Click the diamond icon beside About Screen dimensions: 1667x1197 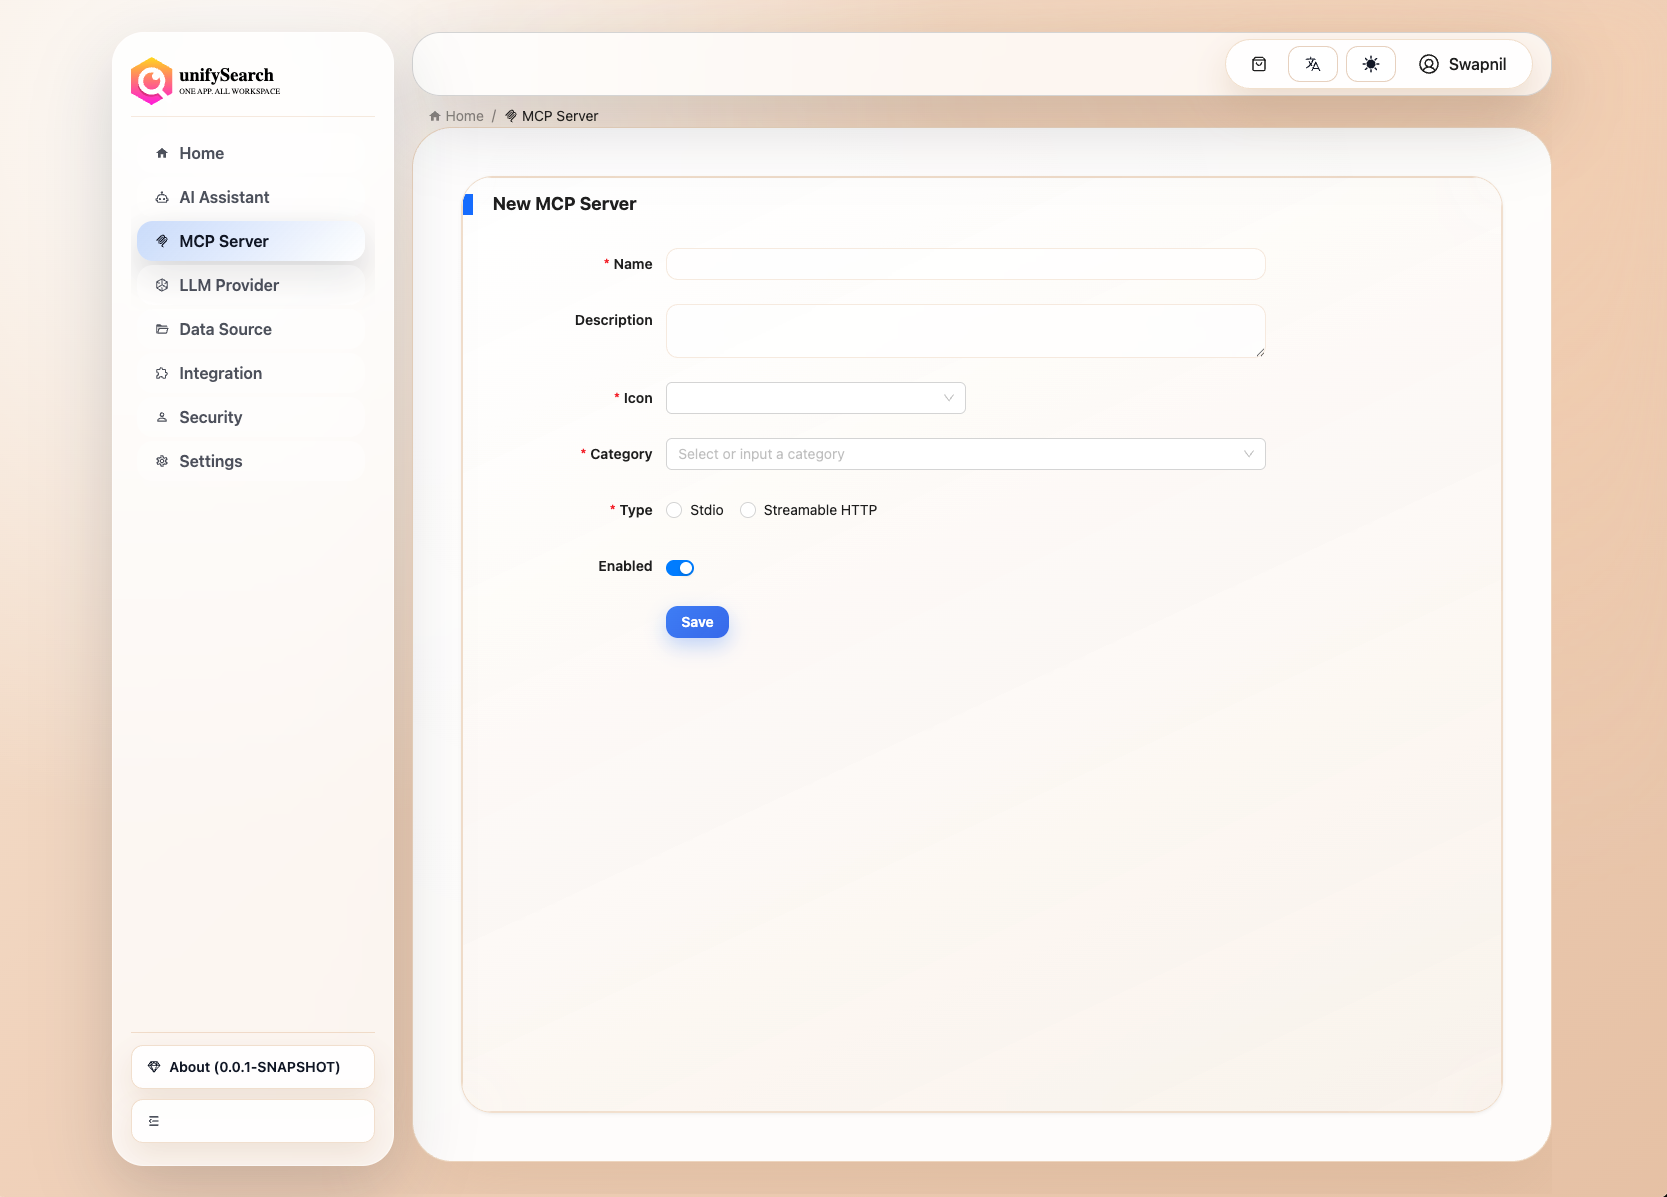[x=154, y=1067]
